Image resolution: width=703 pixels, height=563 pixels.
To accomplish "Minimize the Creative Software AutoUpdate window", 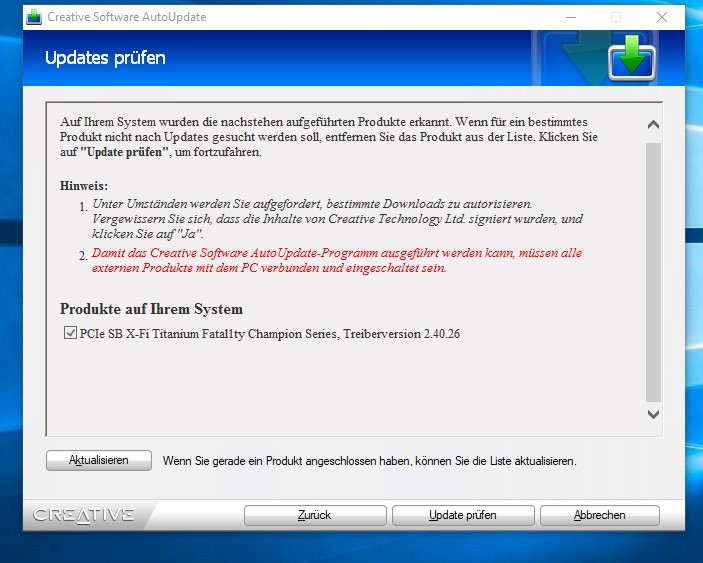I will click(x=571, y=17).
